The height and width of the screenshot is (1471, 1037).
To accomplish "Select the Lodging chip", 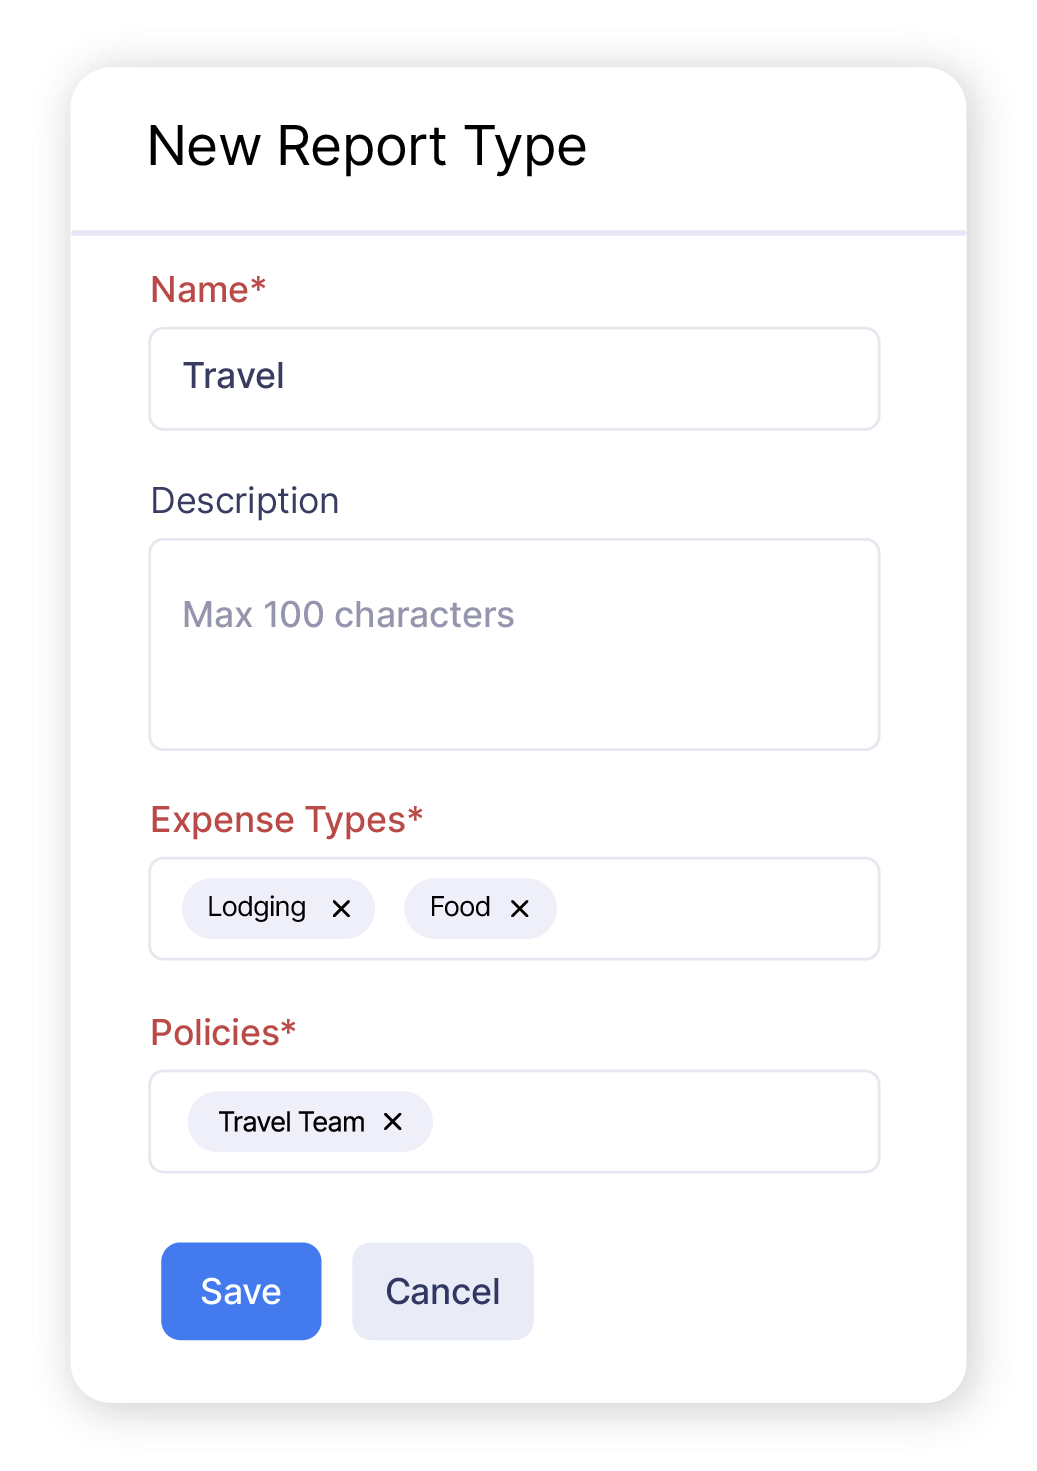I will [255, 908].
